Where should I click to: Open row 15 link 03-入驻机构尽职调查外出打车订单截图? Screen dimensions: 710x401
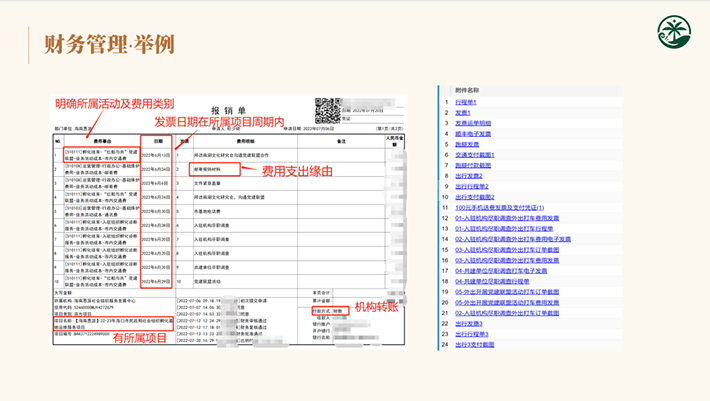pyautogui.click(x=507, y=250)
